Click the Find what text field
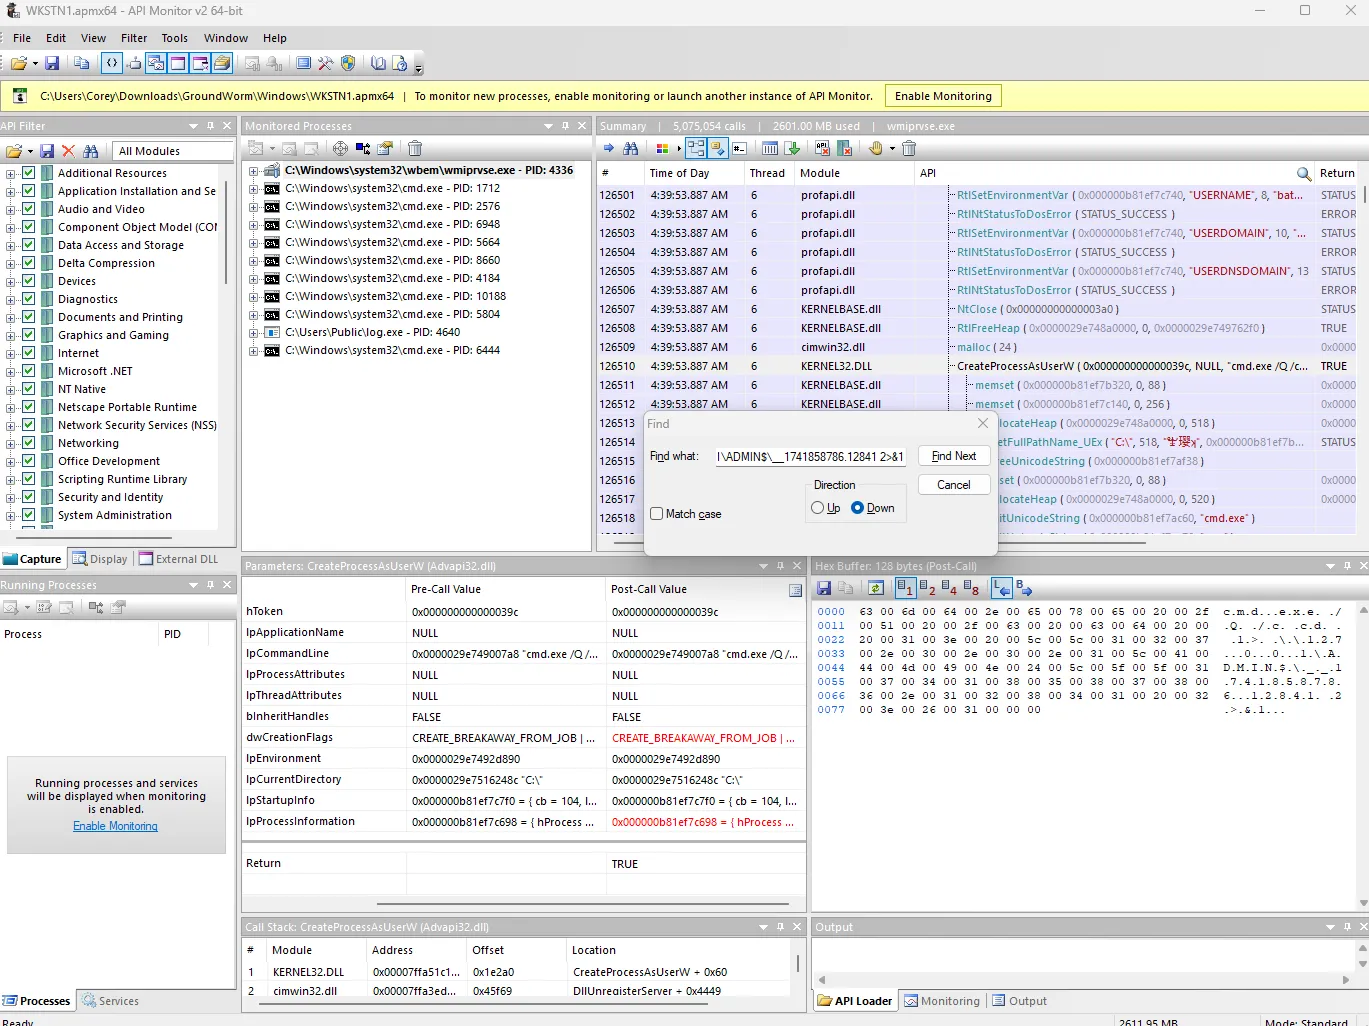The image size is (1369, 1026). pos(810,456)
